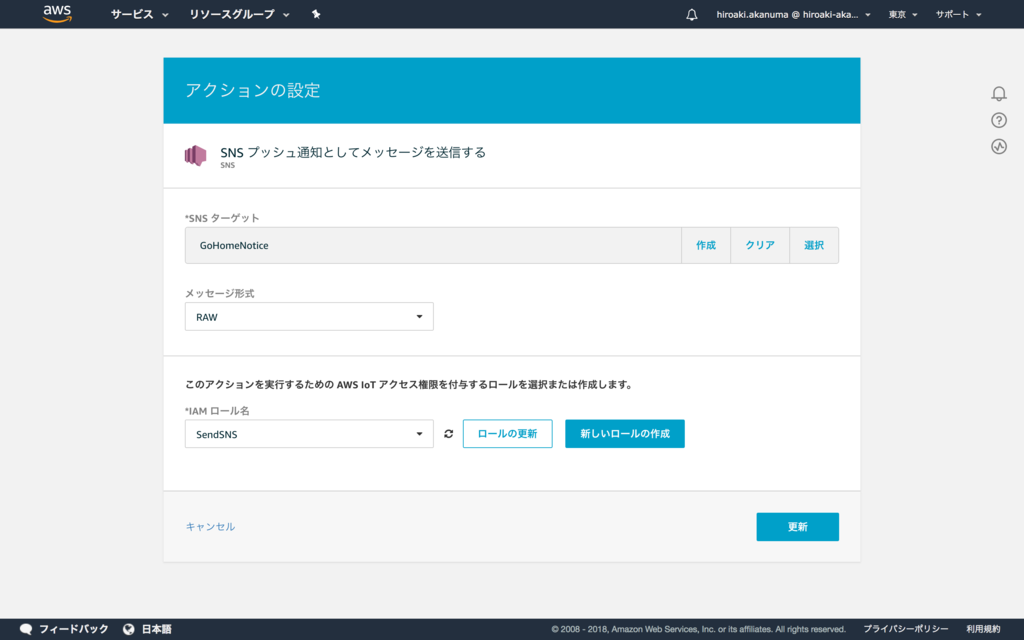This screenshot has height=640, width=1024.
Task: Open the プライバシーポリシー link
Action: point(905,629)
